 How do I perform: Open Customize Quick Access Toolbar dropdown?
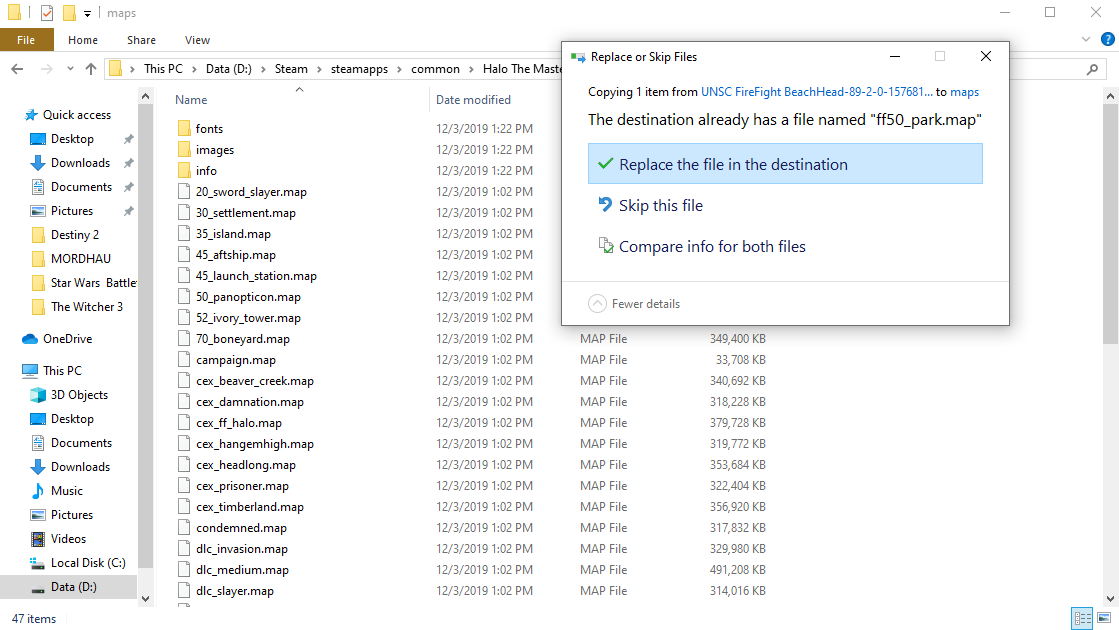pyautogui.click(x=88, y=14)
